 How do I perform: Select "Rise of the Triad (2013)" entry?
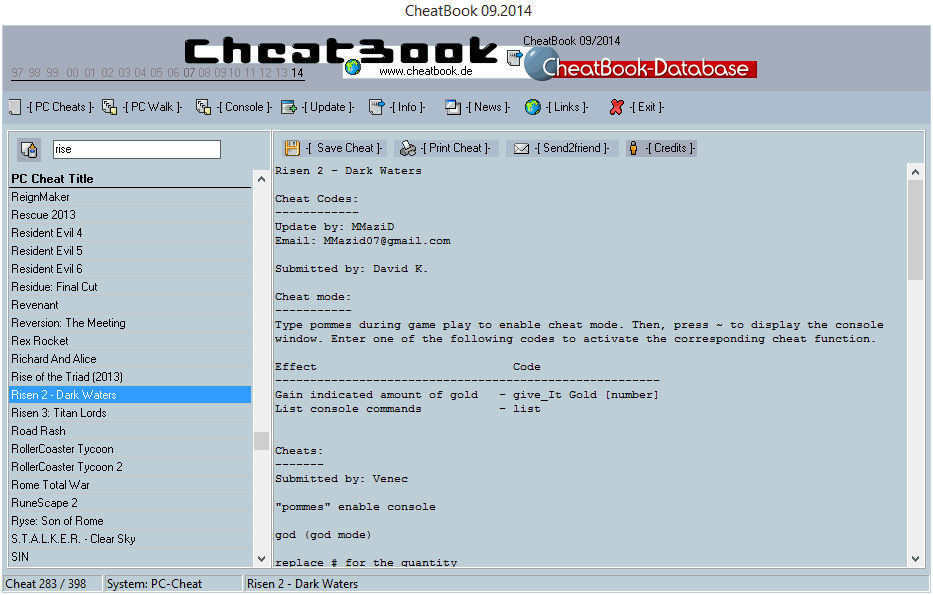coord(130,377)
